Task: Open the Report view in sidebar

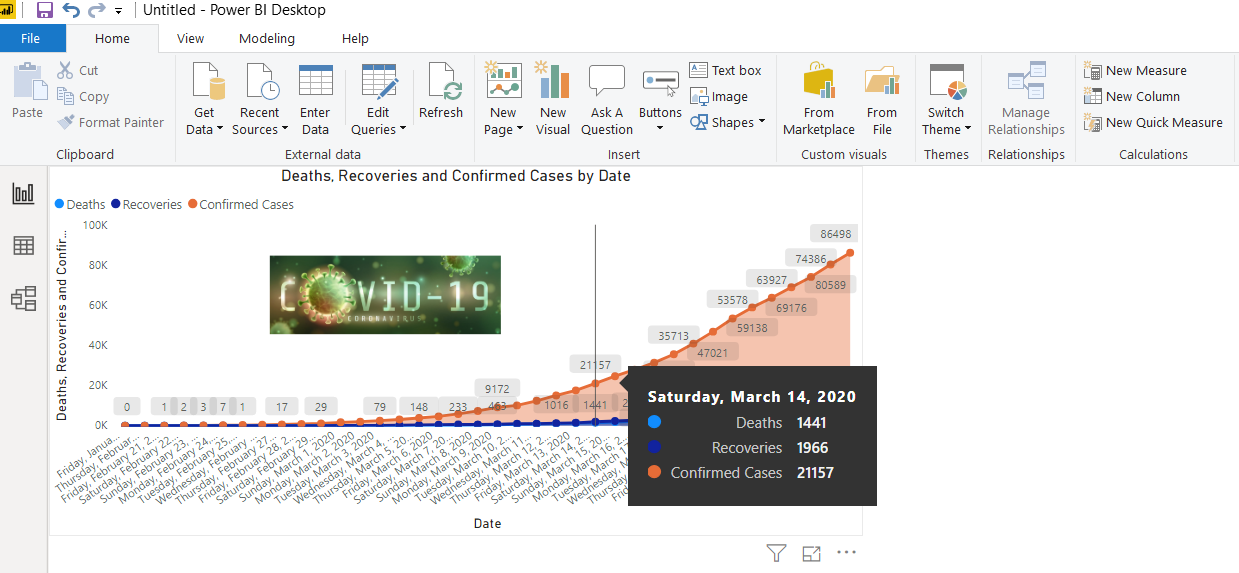Action: [23, 194]
